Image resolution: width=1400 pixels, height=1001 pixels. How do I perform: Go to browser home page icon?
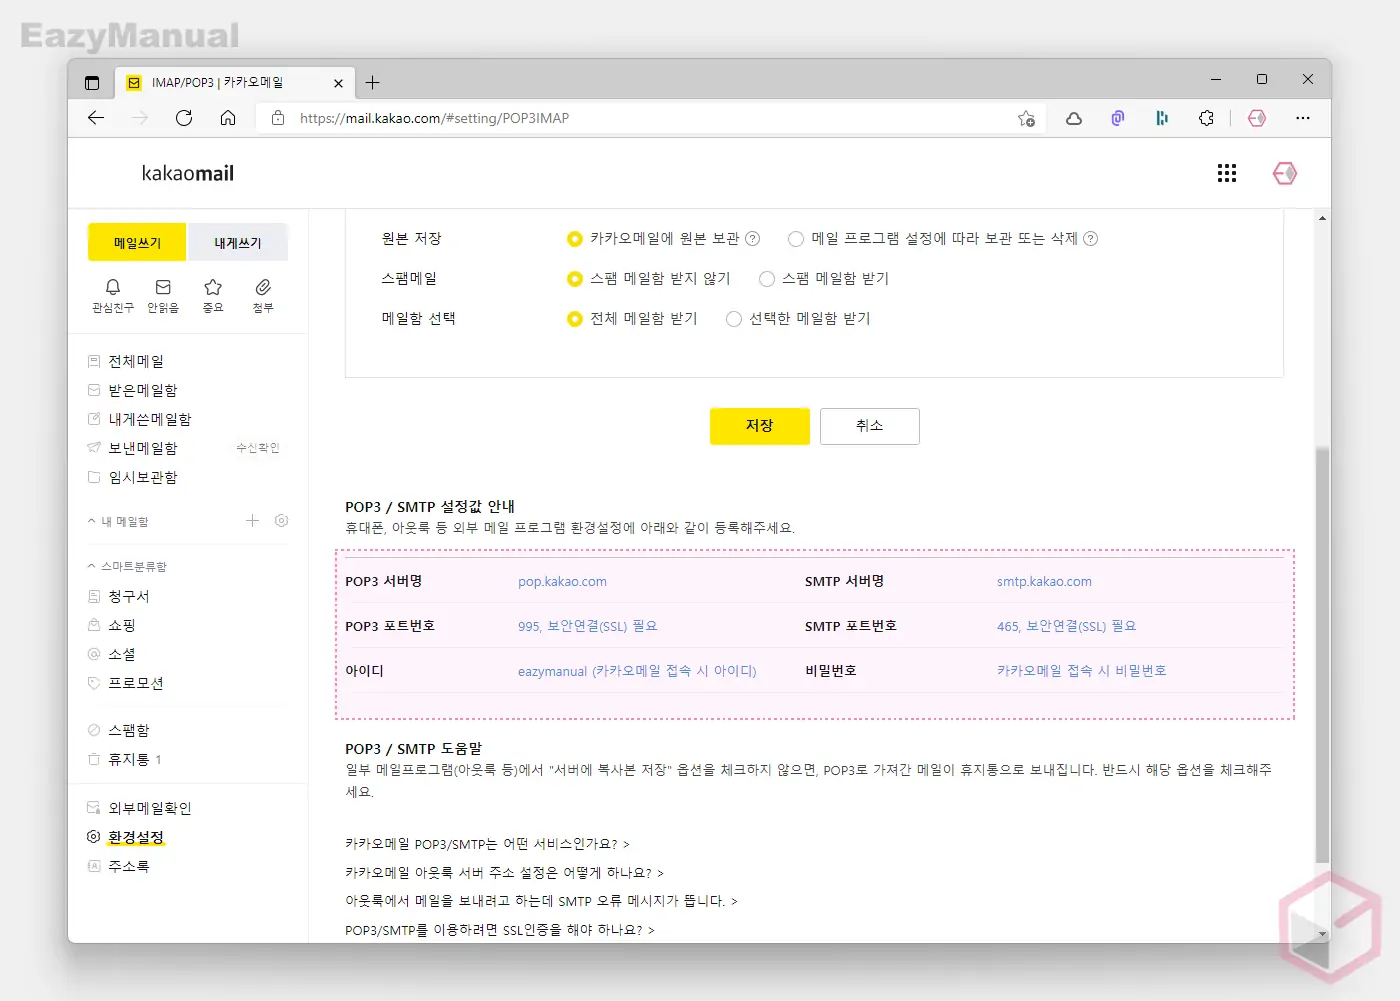click(228, 118)
